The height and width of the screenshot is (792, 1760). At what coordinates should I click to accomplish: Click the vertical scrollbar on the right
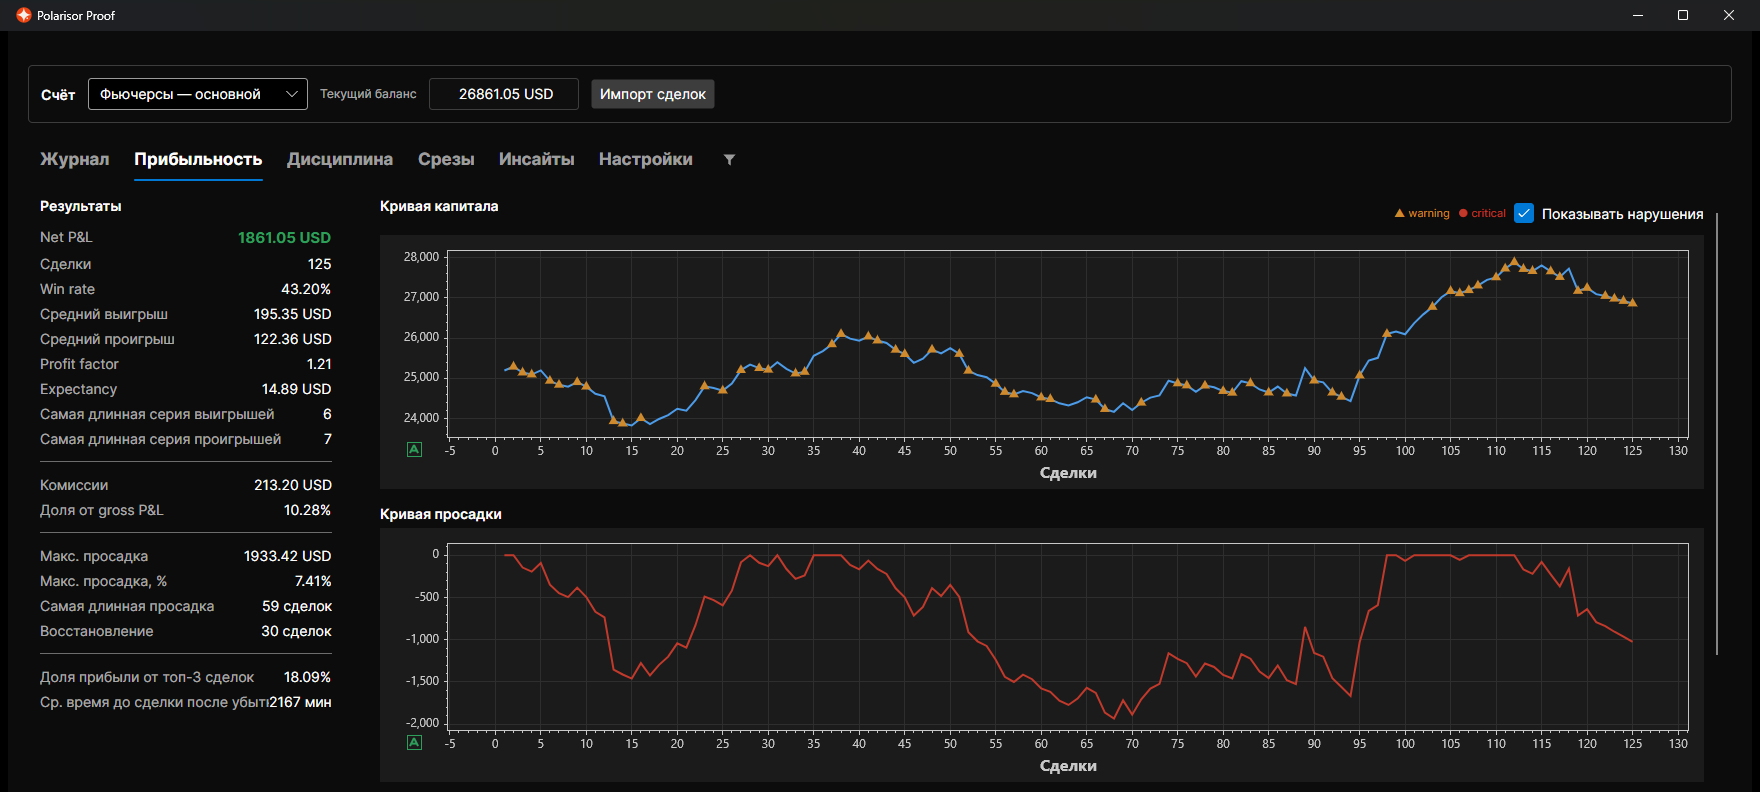(x=1717, y=433)
